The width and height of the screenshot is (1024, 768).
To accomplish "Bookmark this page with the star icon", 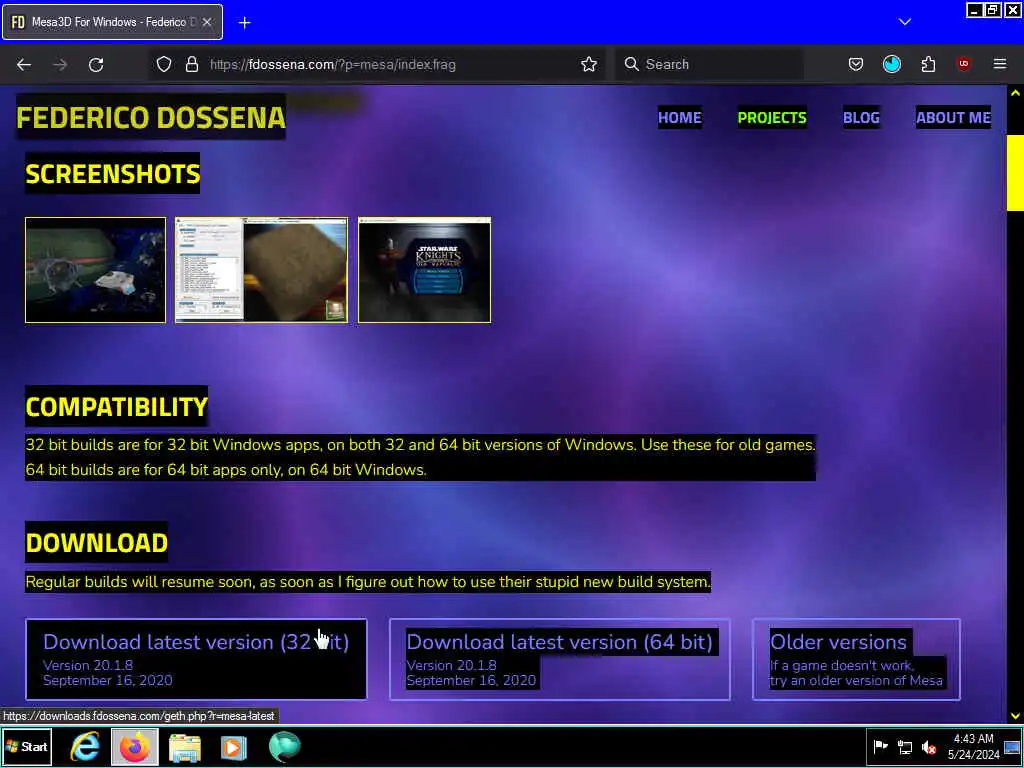I will tap(588, 64).
